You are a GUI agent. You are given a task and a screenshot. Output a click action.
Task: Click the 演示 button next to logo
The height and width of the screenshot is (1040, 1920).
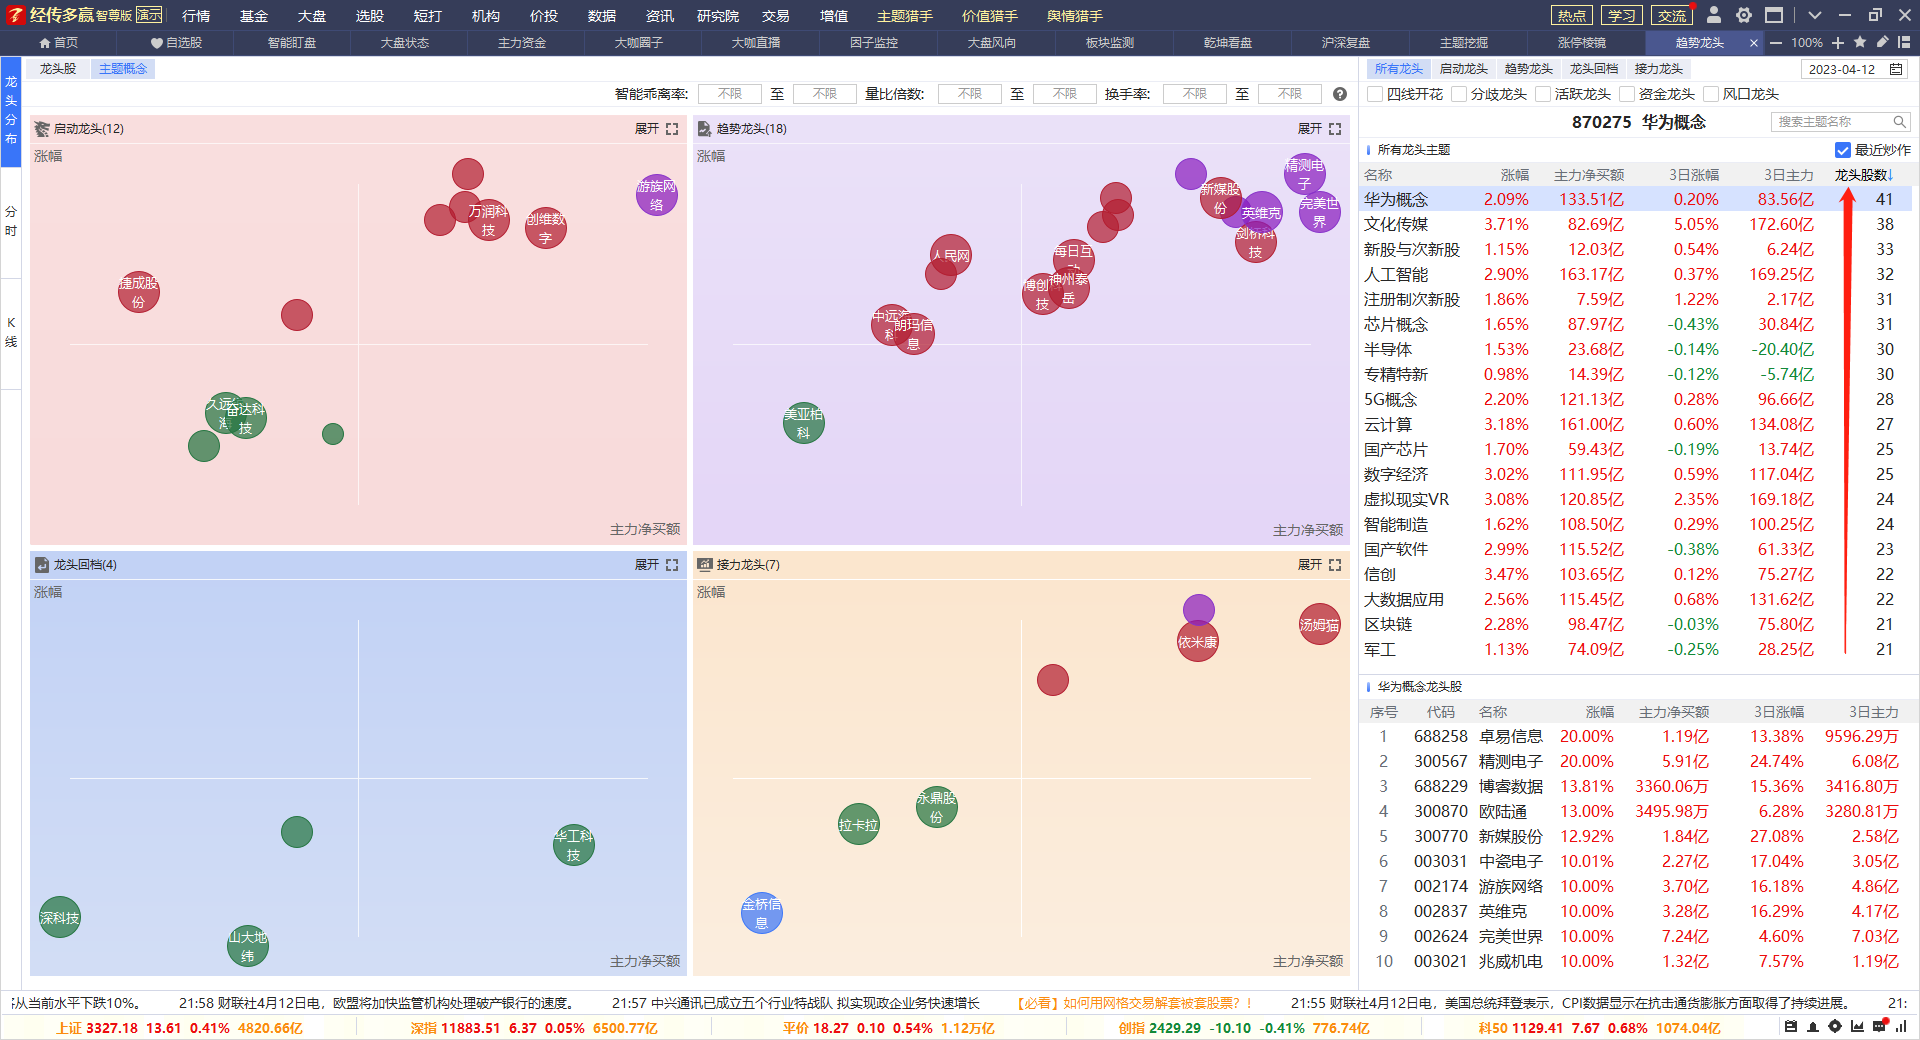tap(149, 15)
